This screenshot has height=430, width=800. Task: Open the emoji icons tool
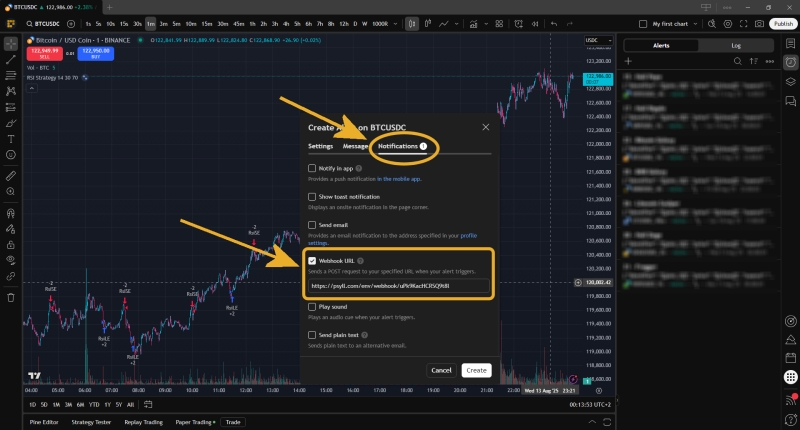click(11, 155)
